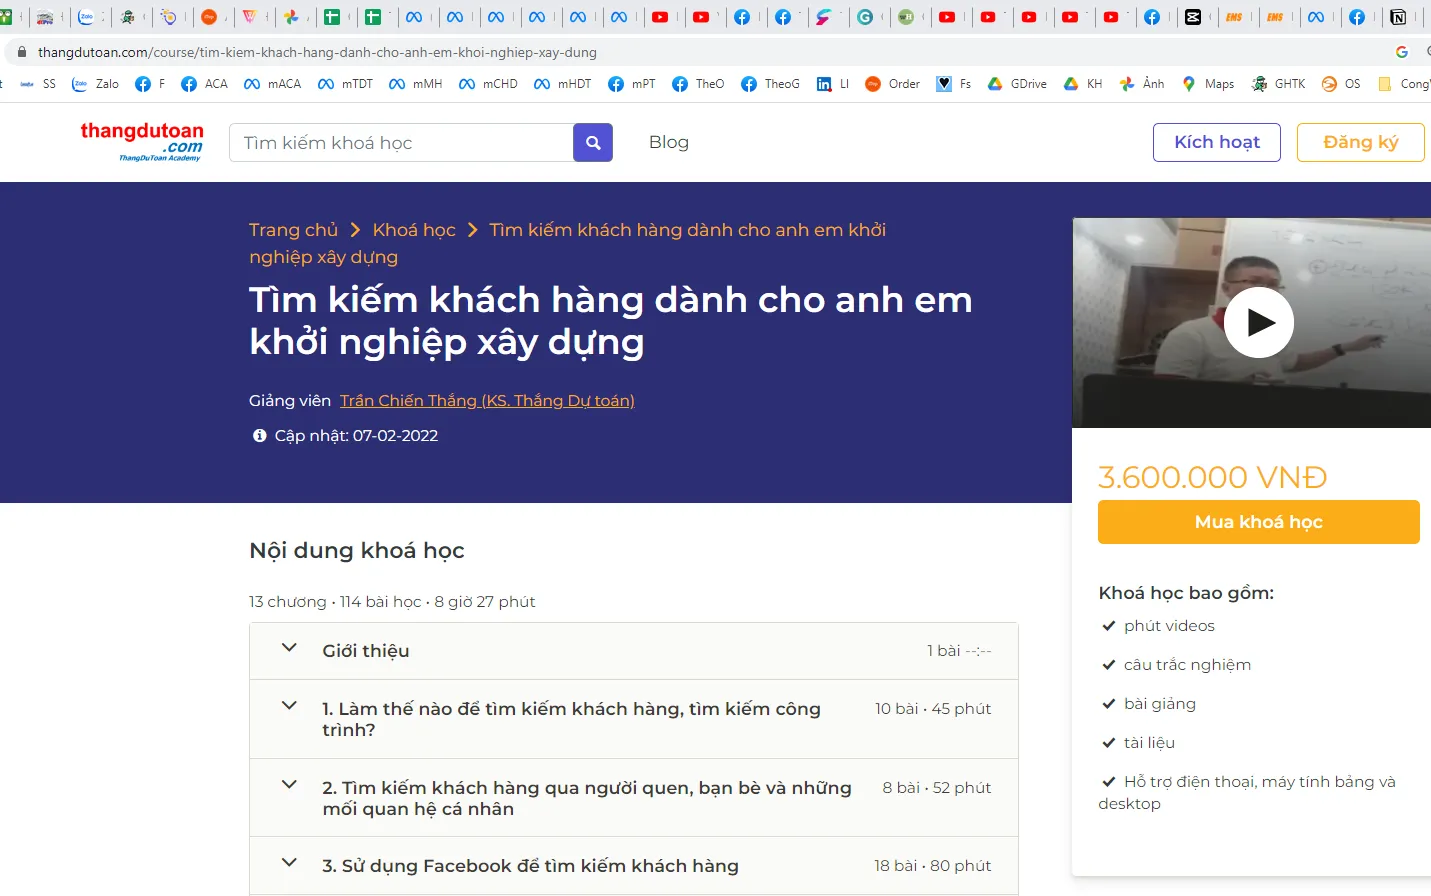Open the GHTK bookmark

pyautogui.click(x=1278, y=84)
